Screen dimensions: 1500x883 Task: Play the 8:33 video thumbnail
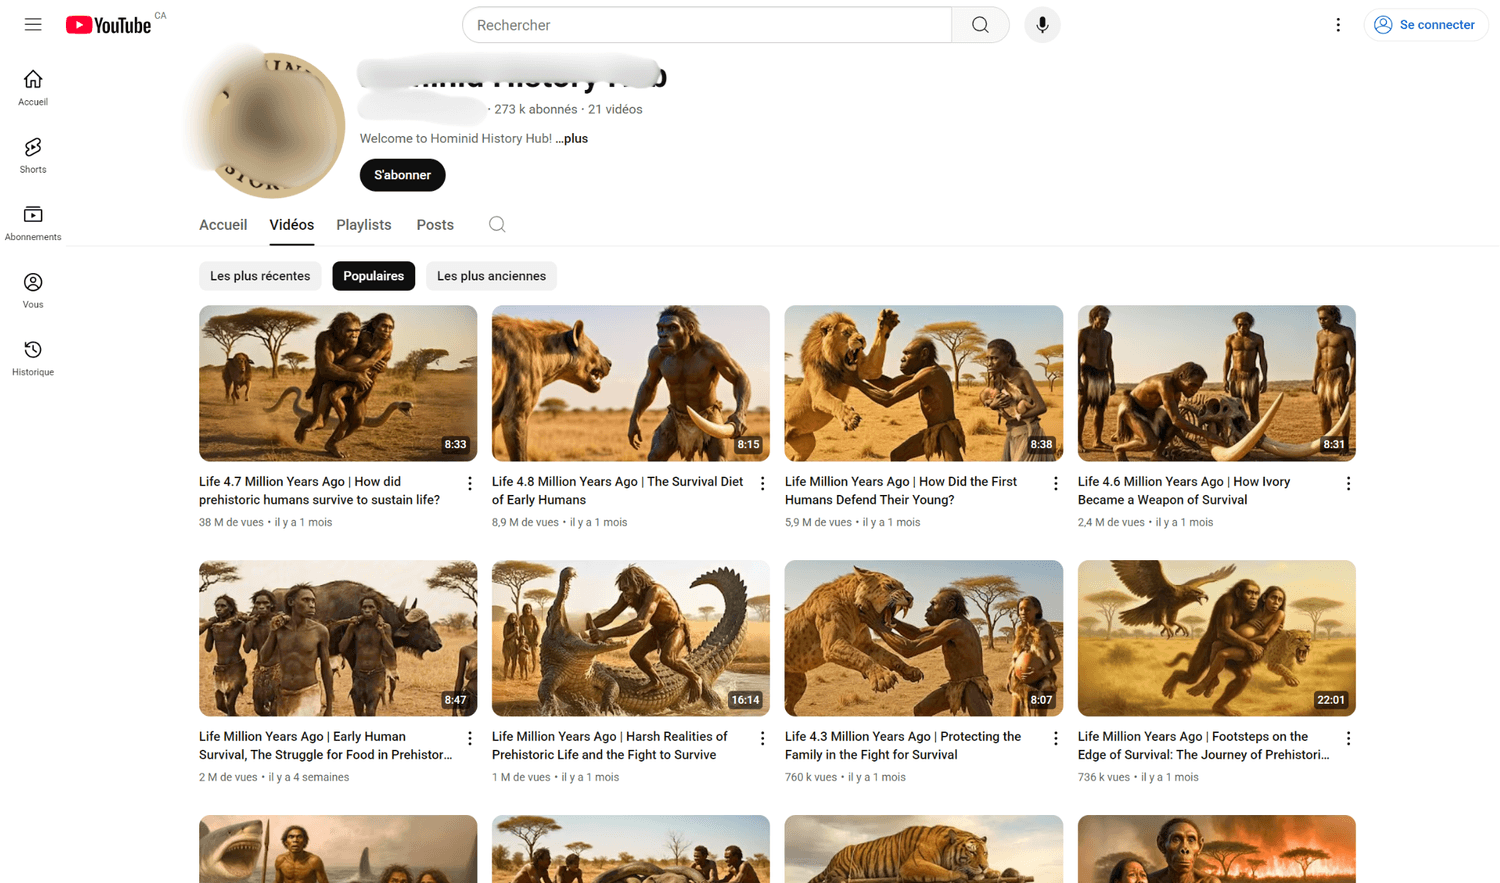click(x=338, y=383)
